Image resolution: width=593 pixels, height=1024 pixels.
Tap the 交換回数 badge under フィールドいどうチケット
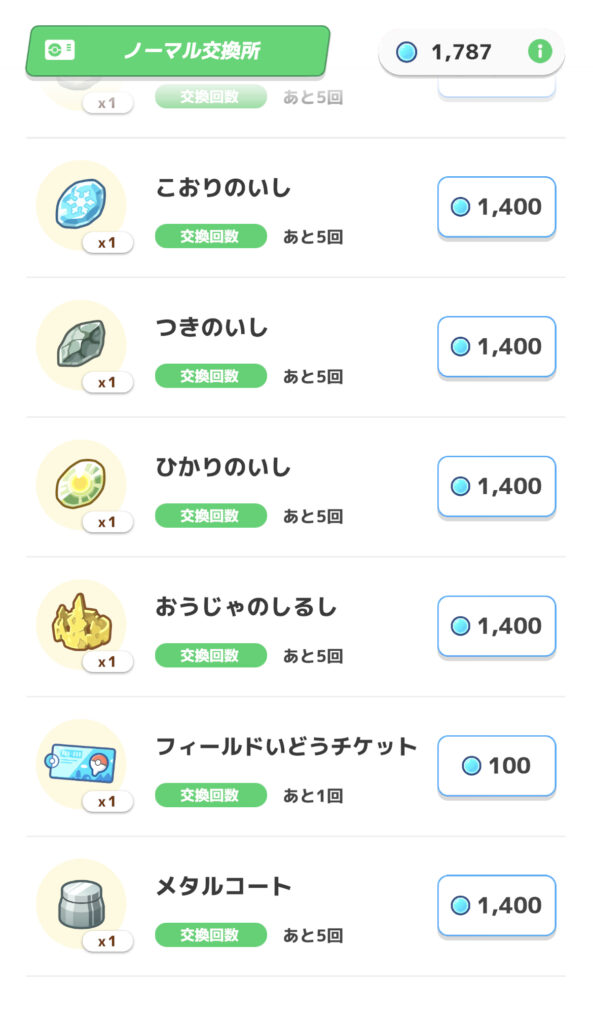211,795
